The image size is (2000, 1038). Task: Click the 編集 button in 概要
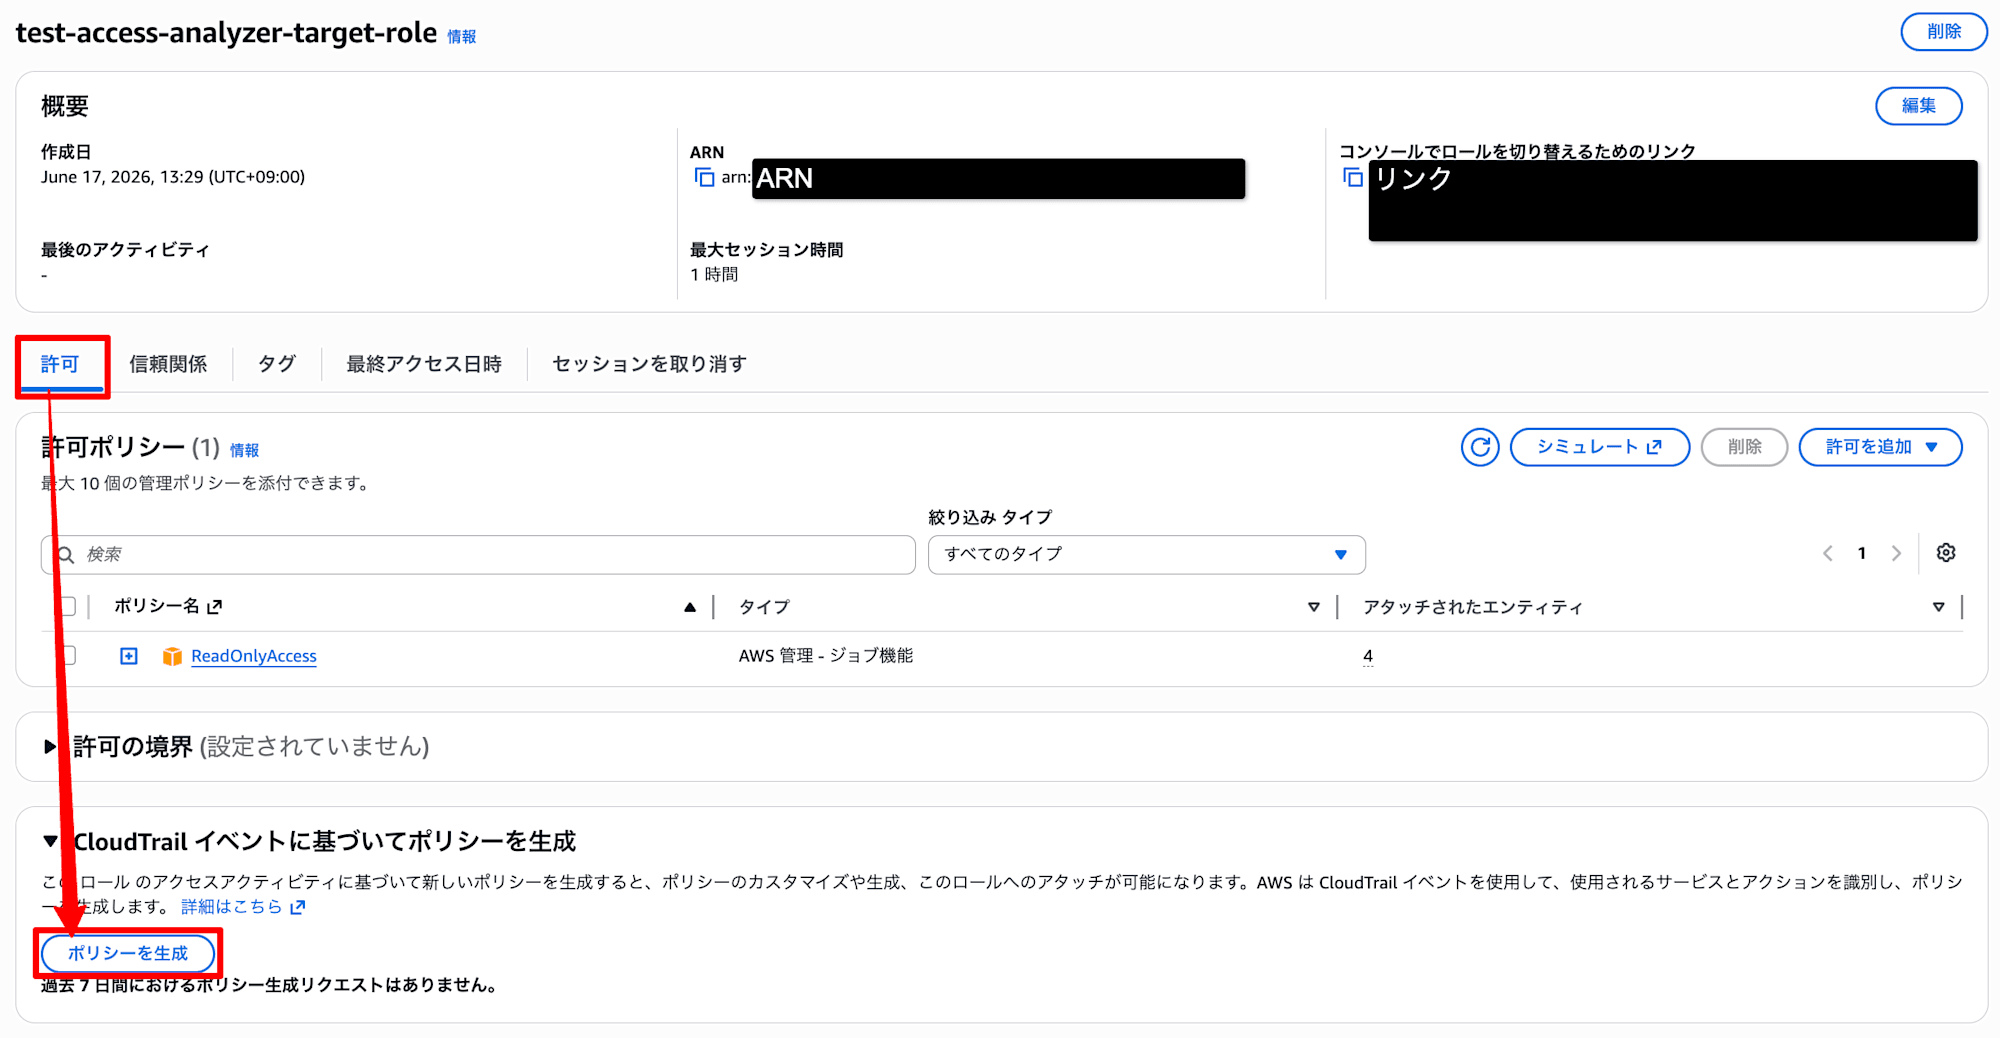(1918, 106)
